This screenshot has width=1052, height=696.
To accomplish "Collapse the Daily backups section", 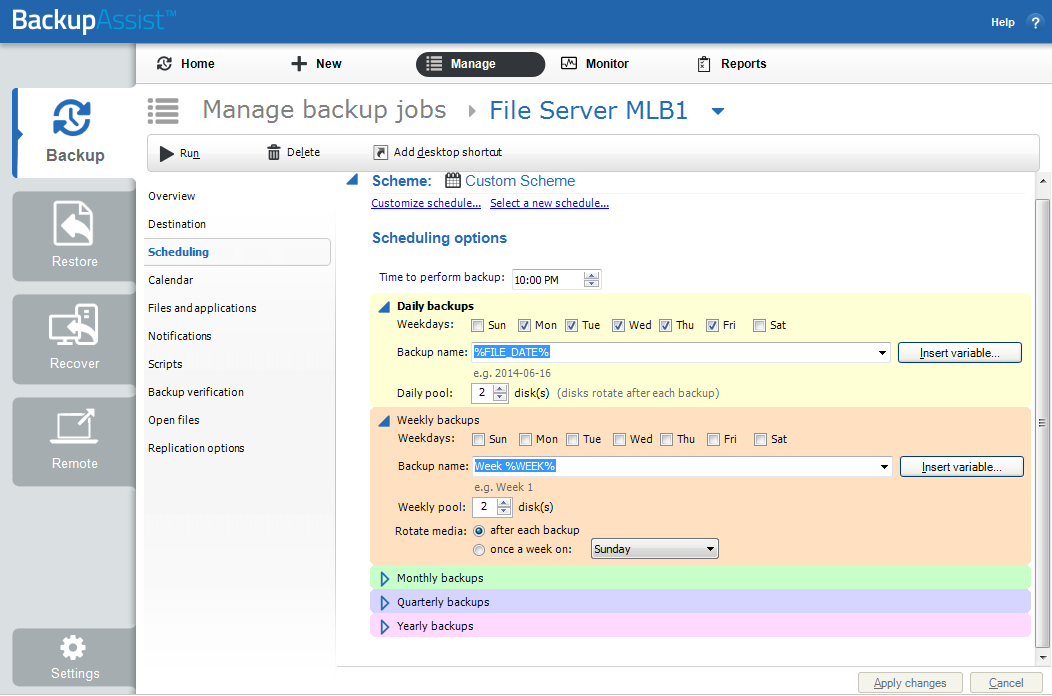I will pyautogui.click(x=384, y=307).
